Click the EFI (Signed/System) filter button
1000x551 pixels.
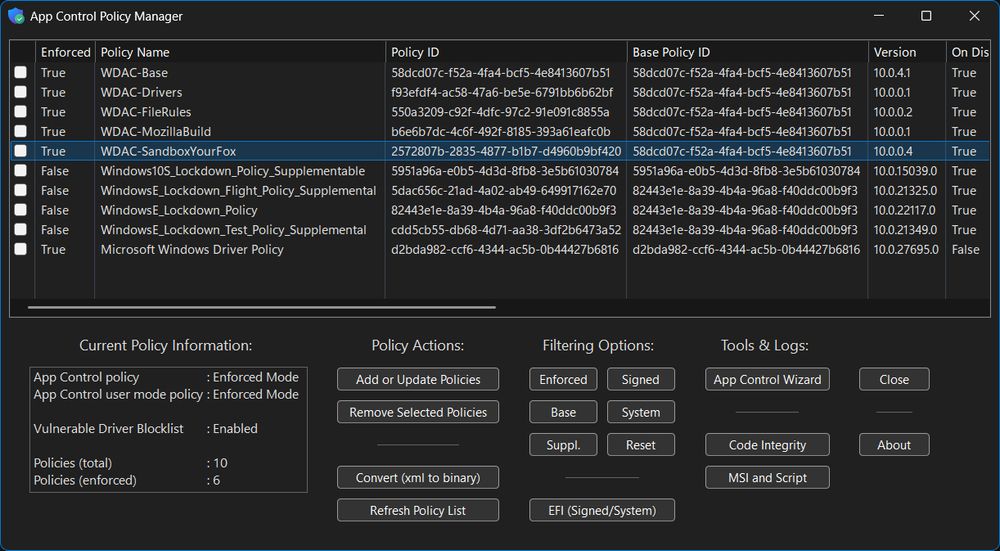602,510
